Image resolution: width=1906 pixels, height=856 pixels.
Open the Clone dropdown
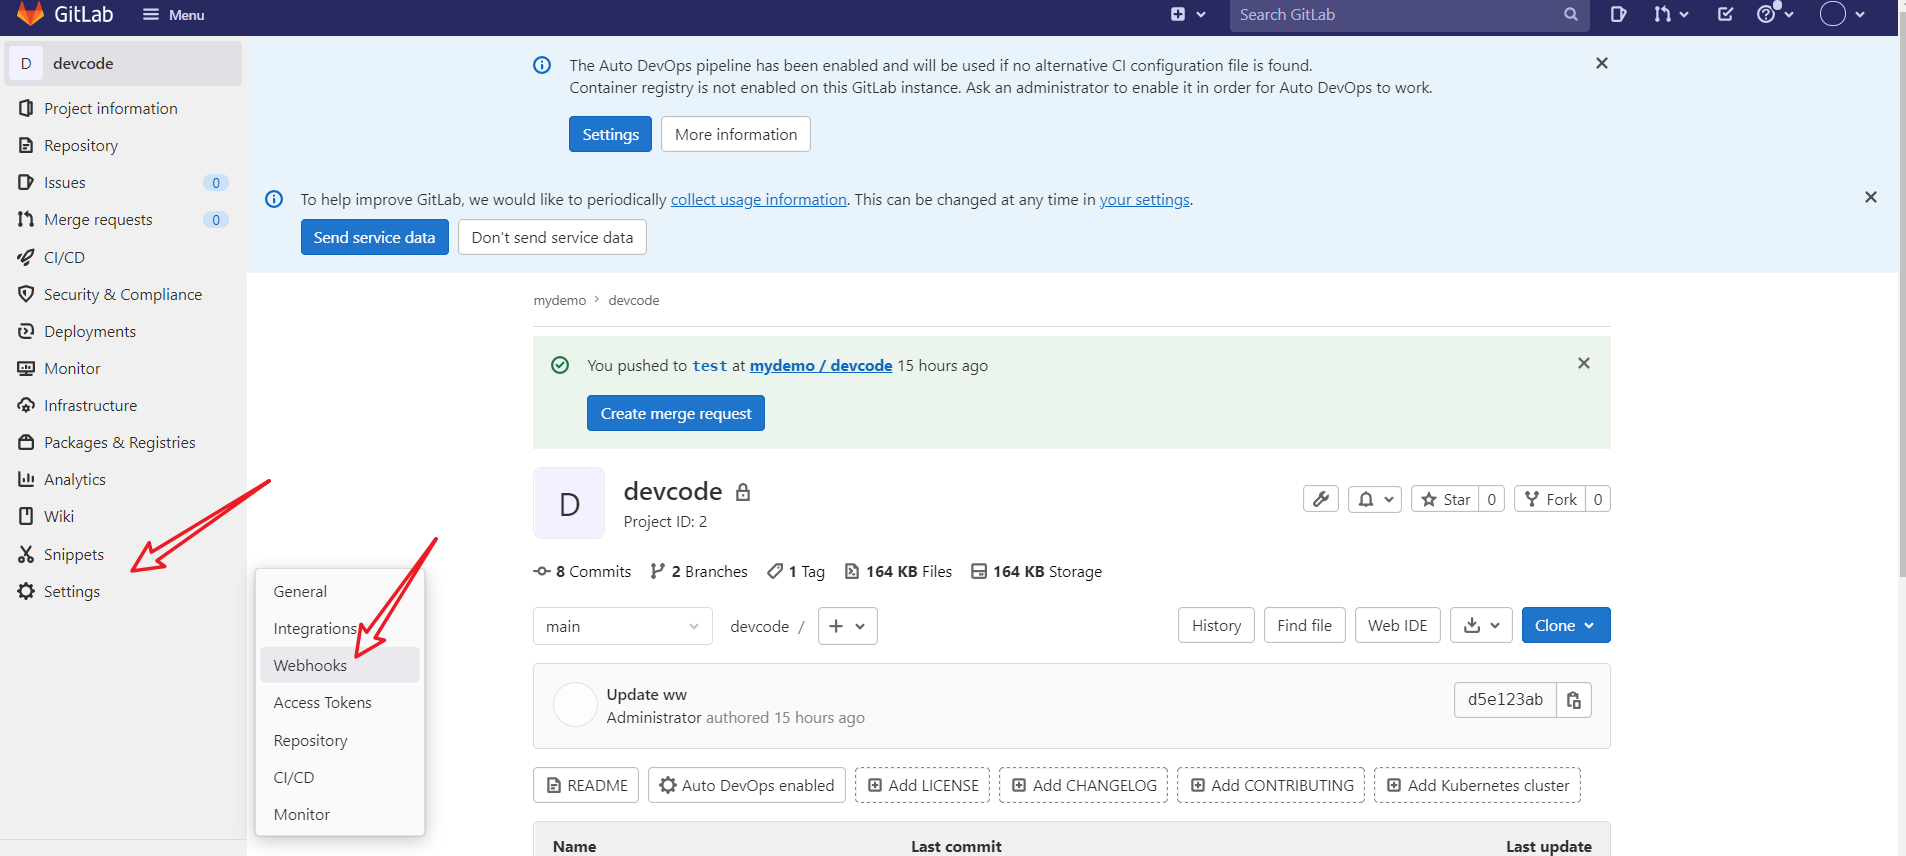[1566, 625]
